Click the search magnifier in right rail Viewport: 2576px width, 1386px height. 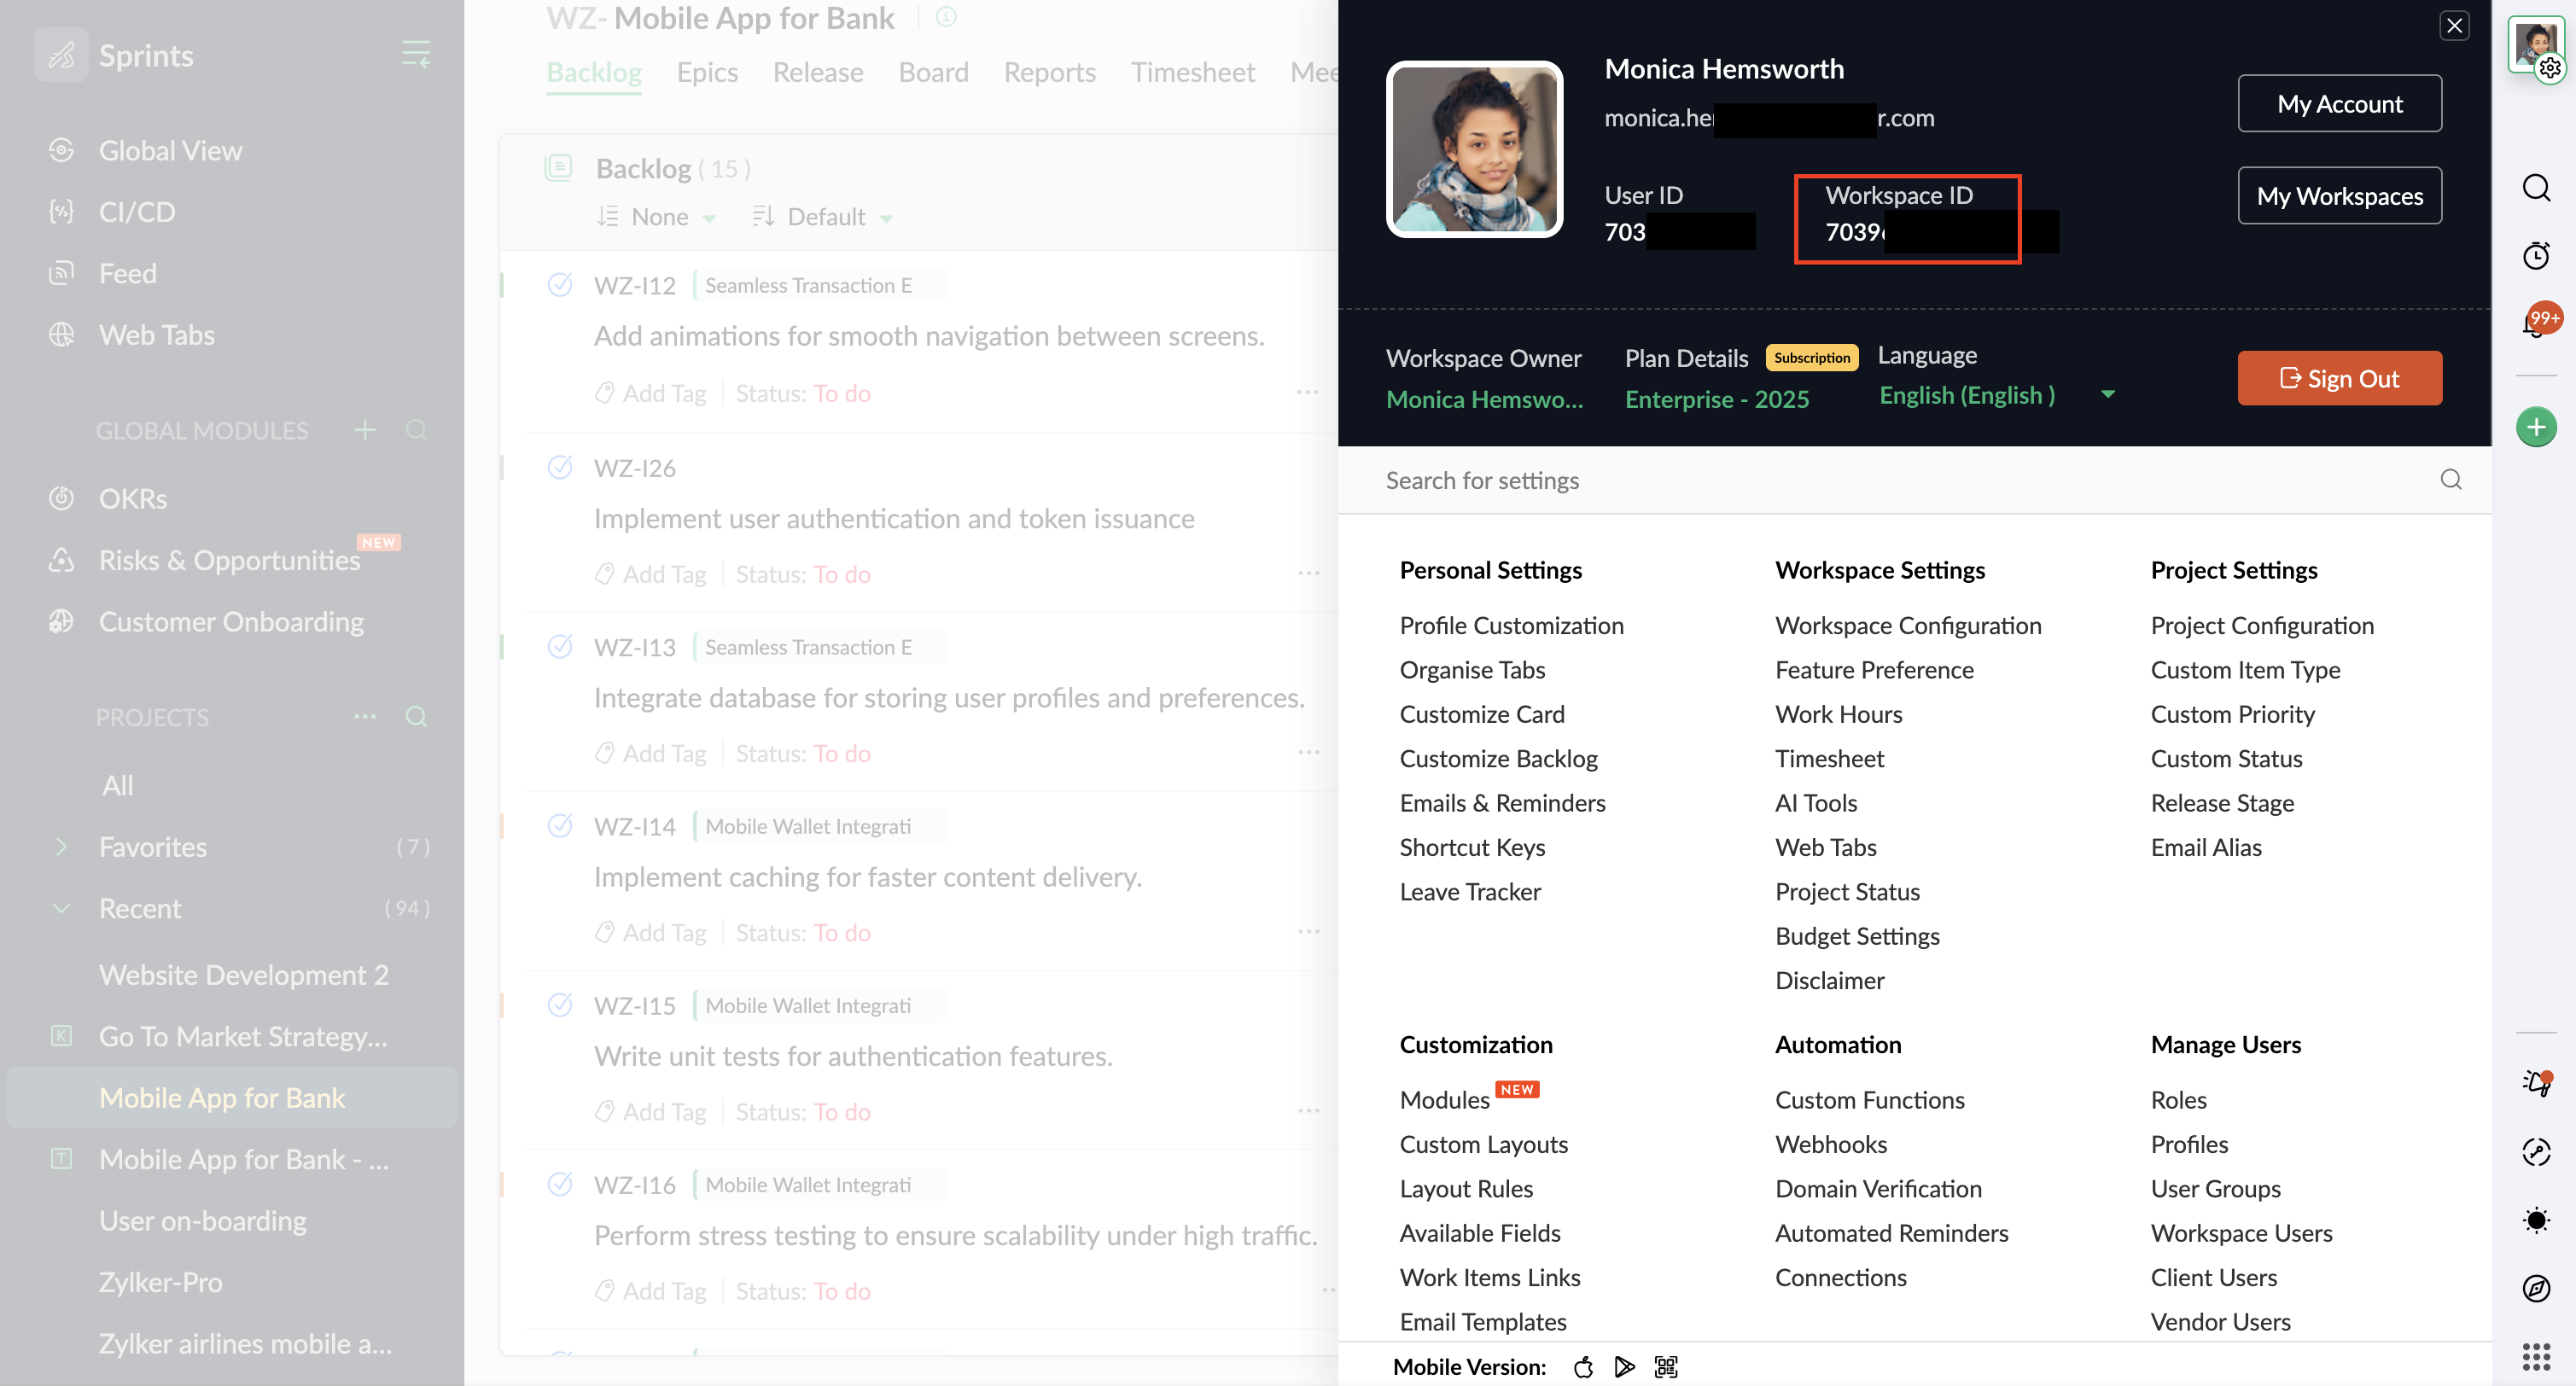[x=2536, y=188]
